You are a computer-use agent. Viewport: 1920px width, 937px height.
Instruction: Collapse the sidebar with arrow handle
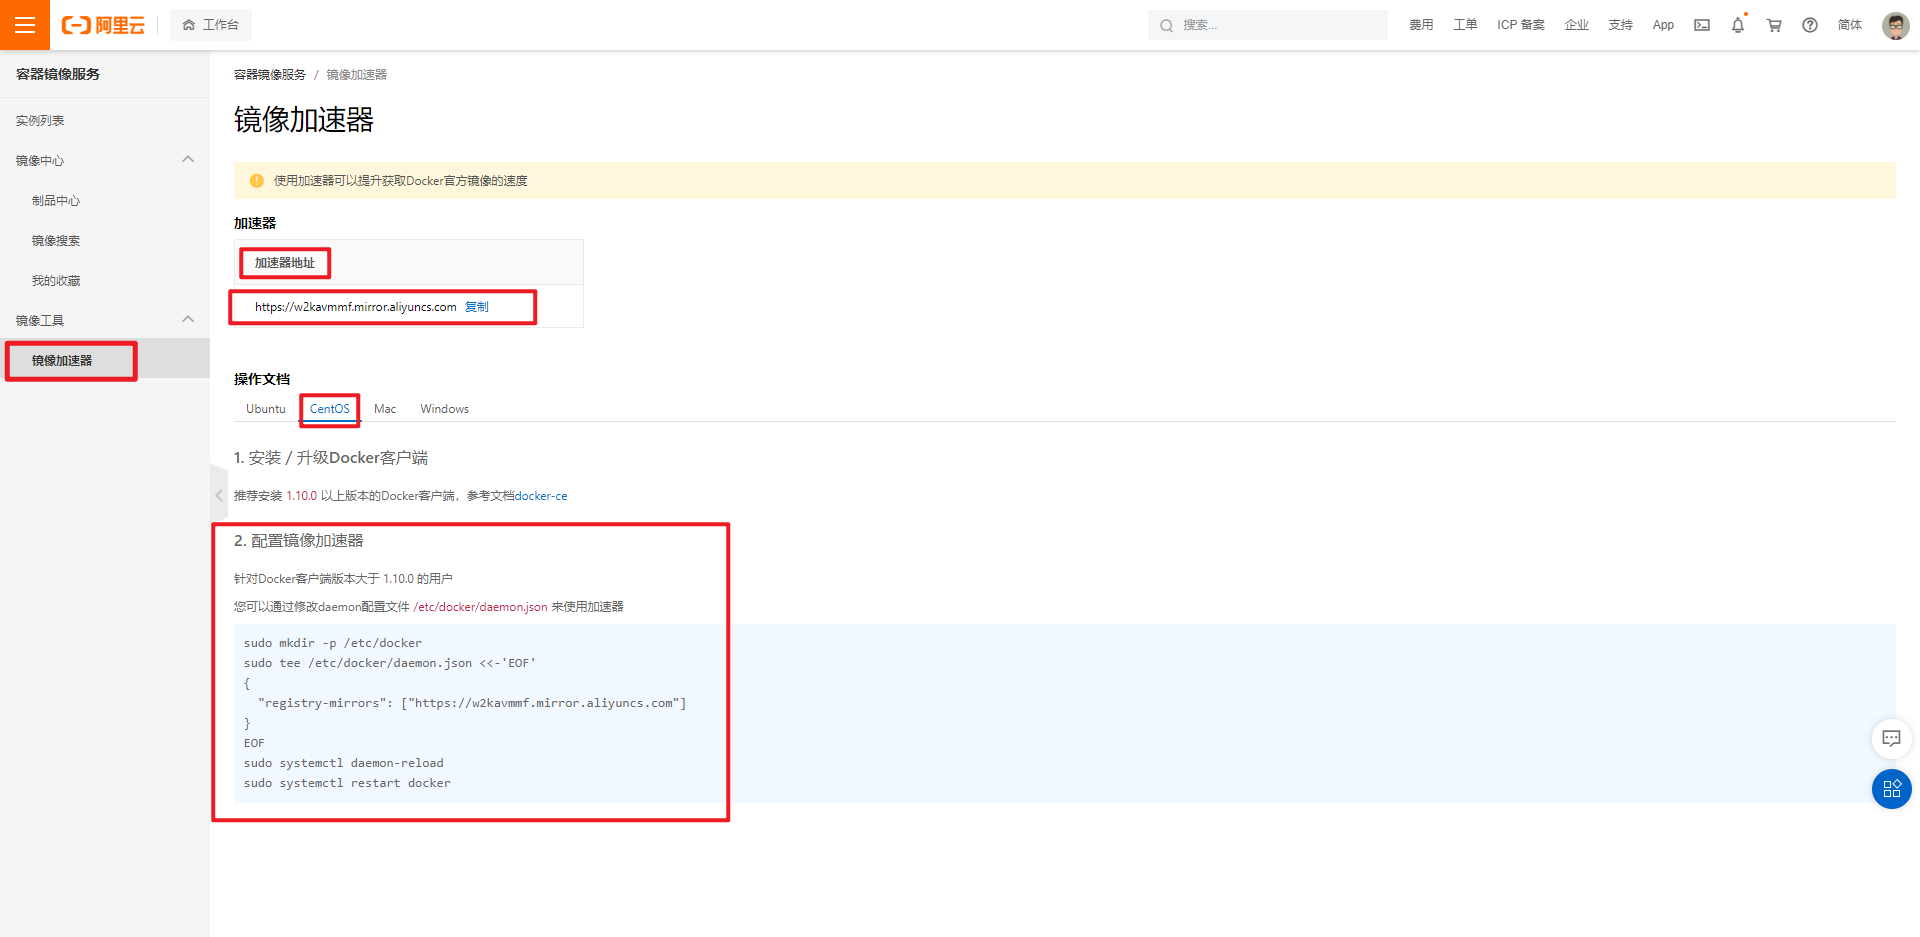click(x=219, y=495)
